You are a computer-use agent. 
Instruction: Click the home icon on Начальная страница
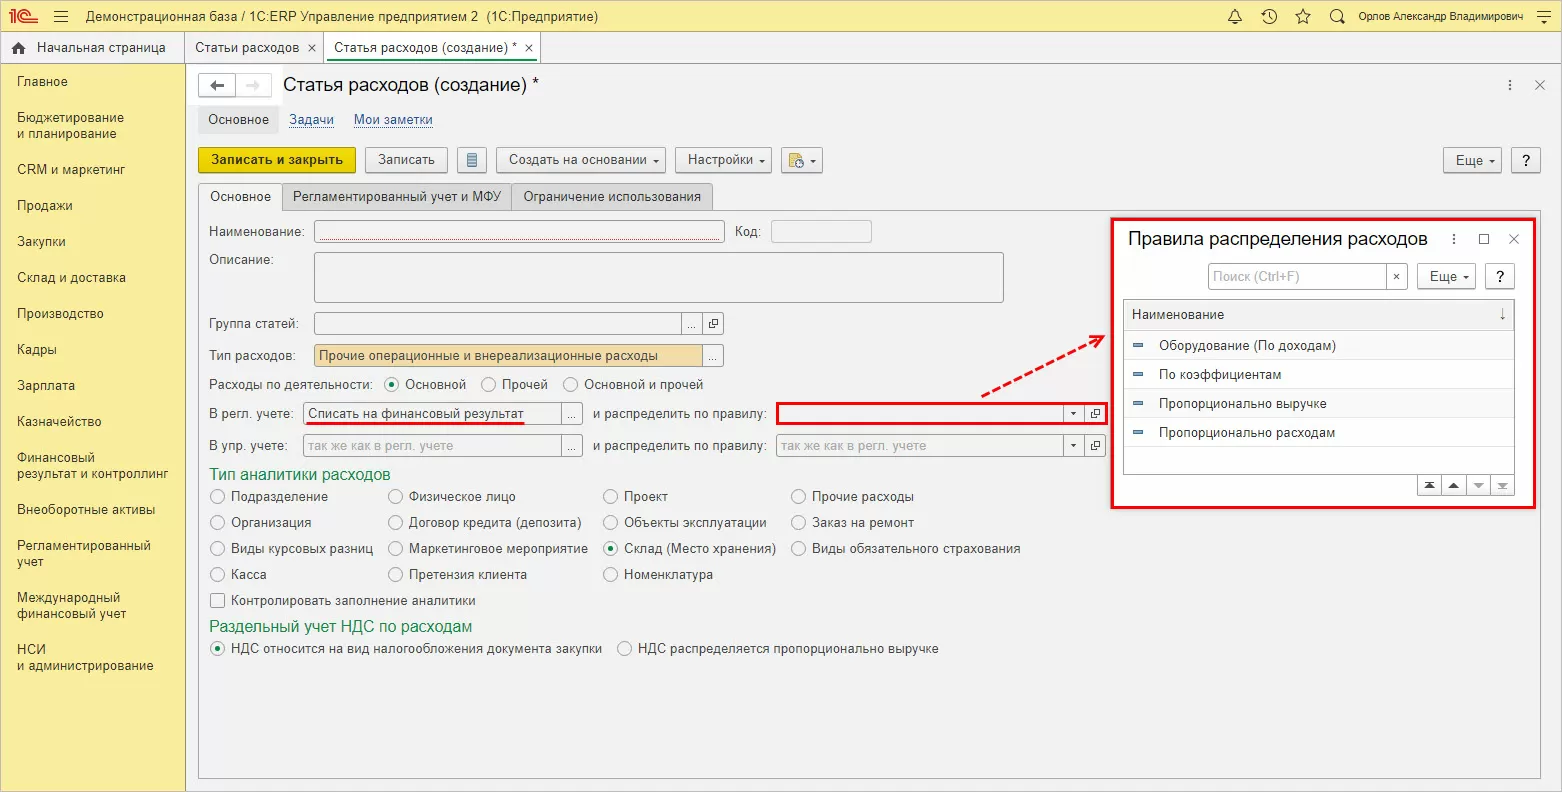(18, 48)
